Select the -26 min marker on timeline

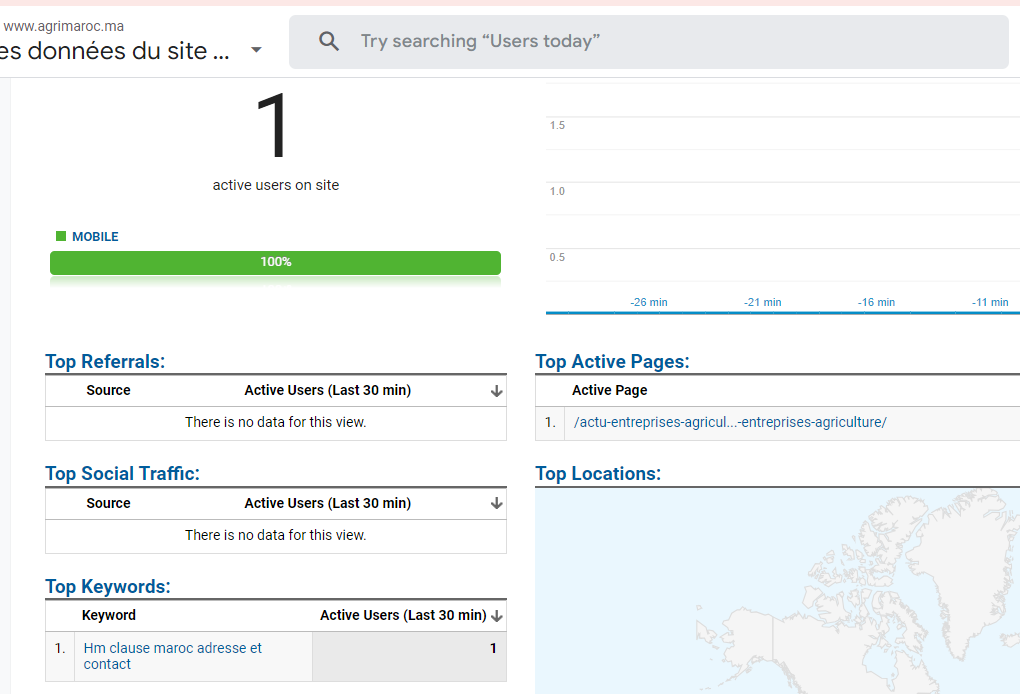[649, 302]
